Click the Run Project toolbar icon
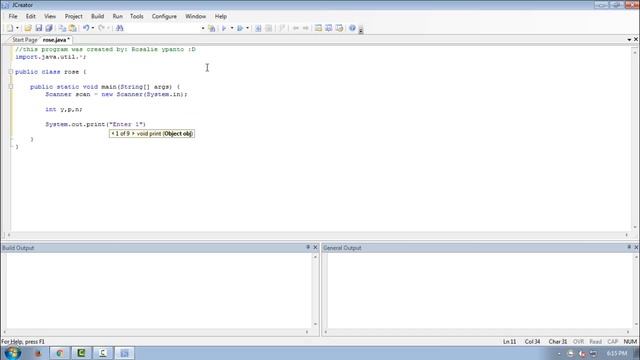The height and width of the screenshot is (360, 640). (240, 28)
